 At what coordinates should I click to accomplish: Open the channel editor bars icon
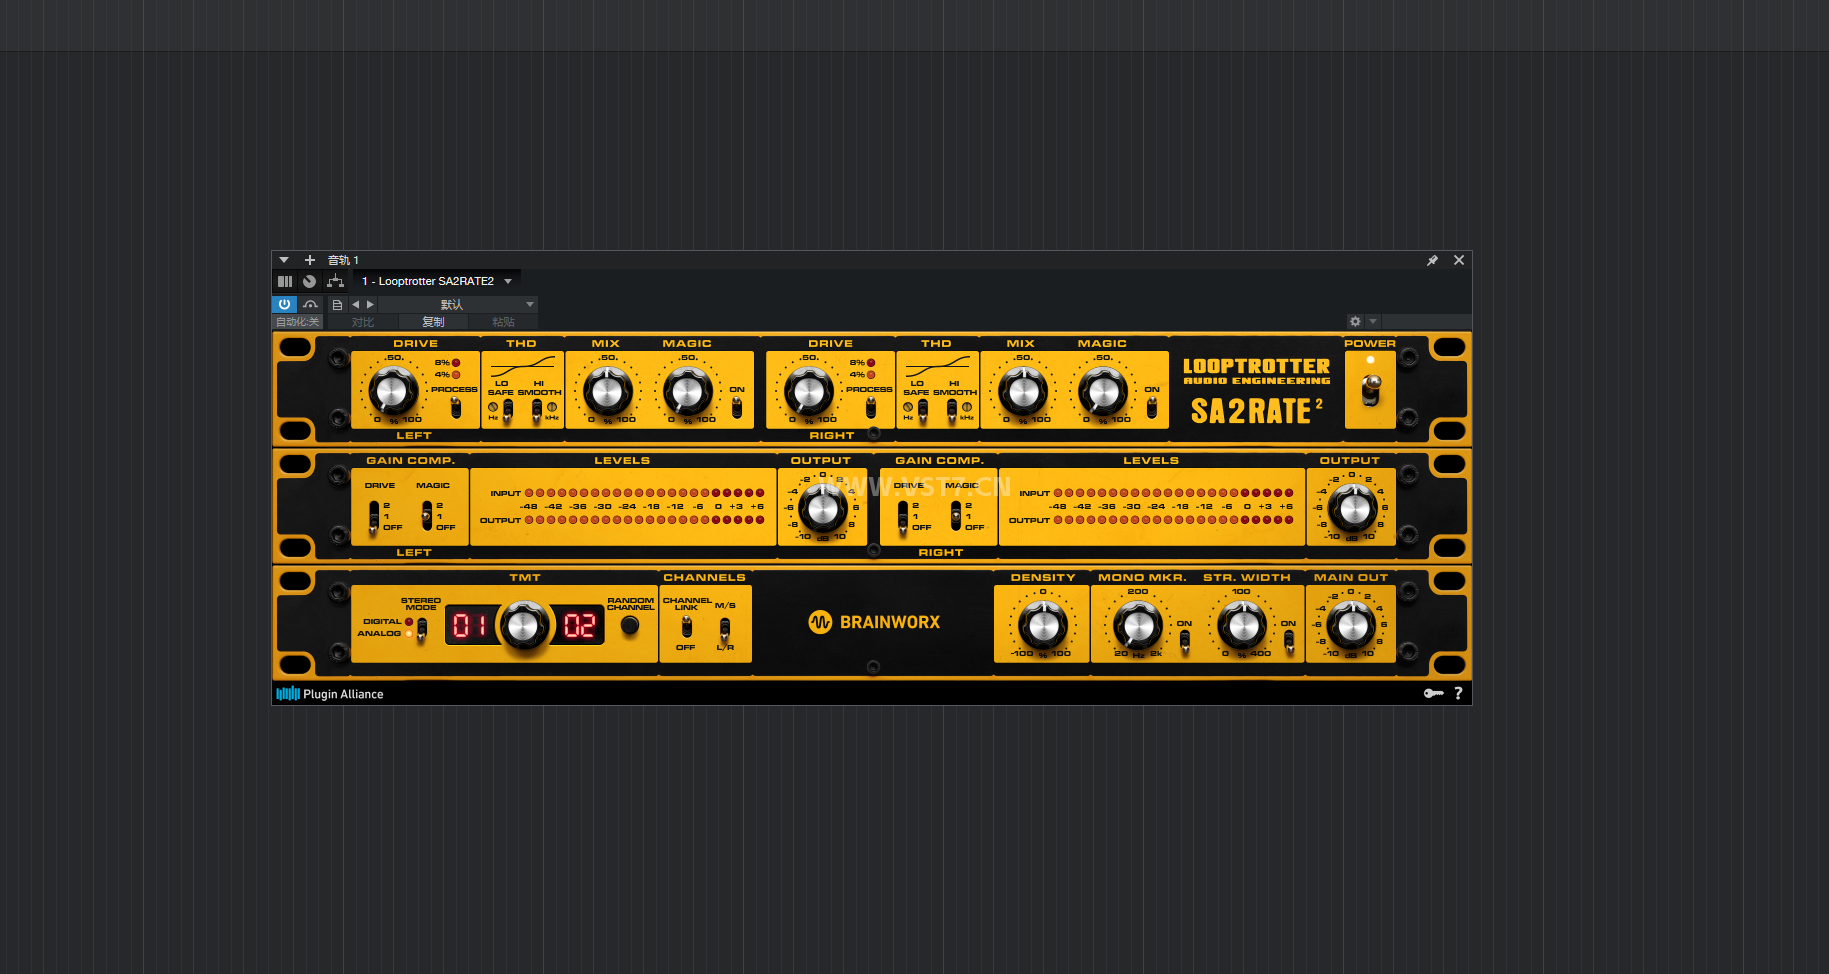click(285, 281)
